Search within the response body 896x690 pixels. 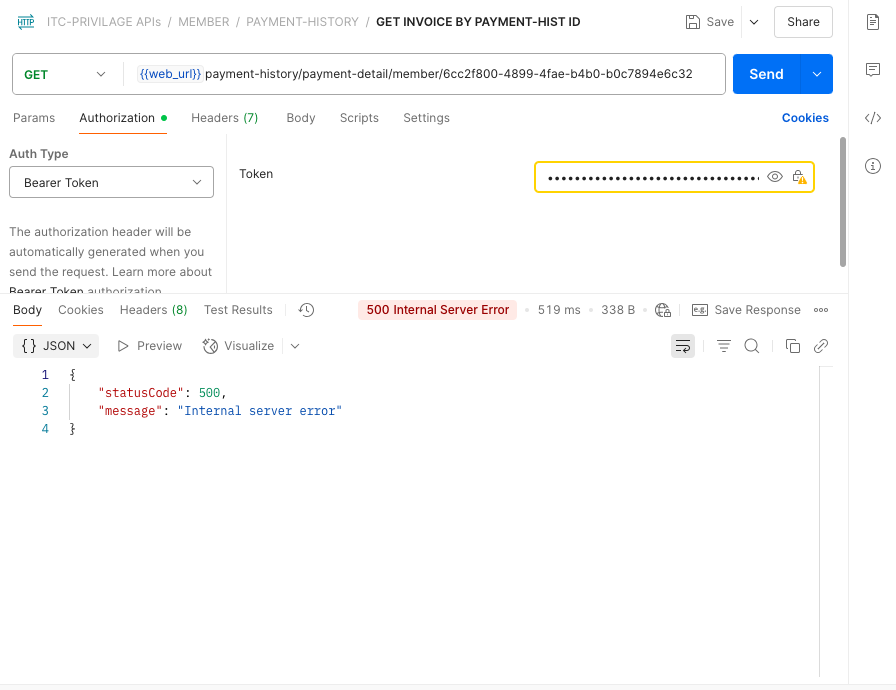click(752, 346)
